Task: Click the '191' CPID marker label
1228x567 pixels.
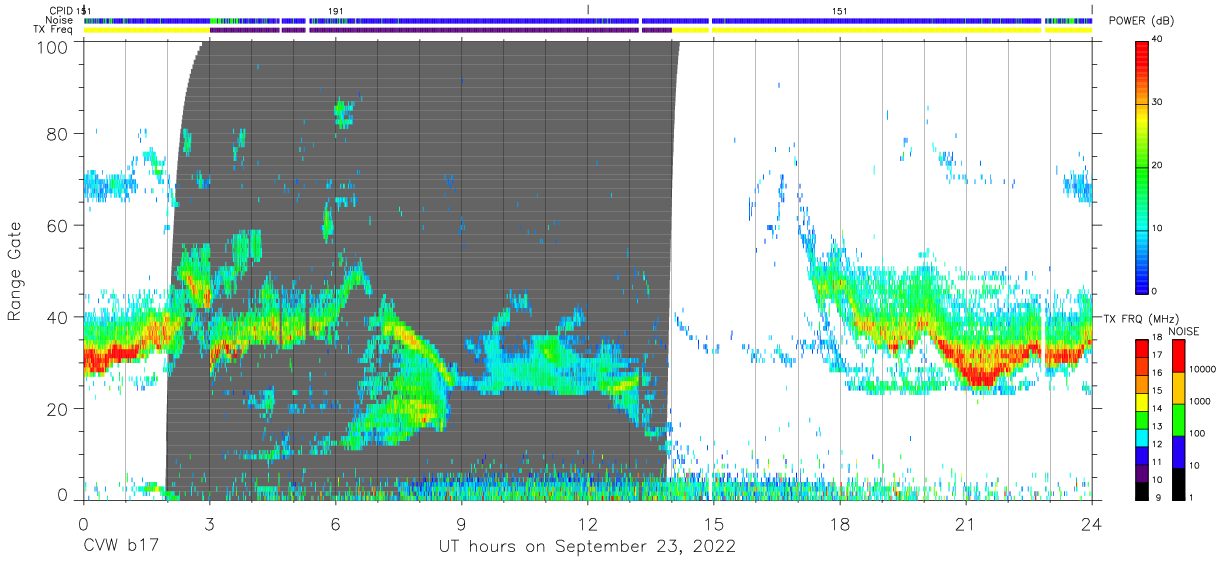Action: [x=336, y=10]
